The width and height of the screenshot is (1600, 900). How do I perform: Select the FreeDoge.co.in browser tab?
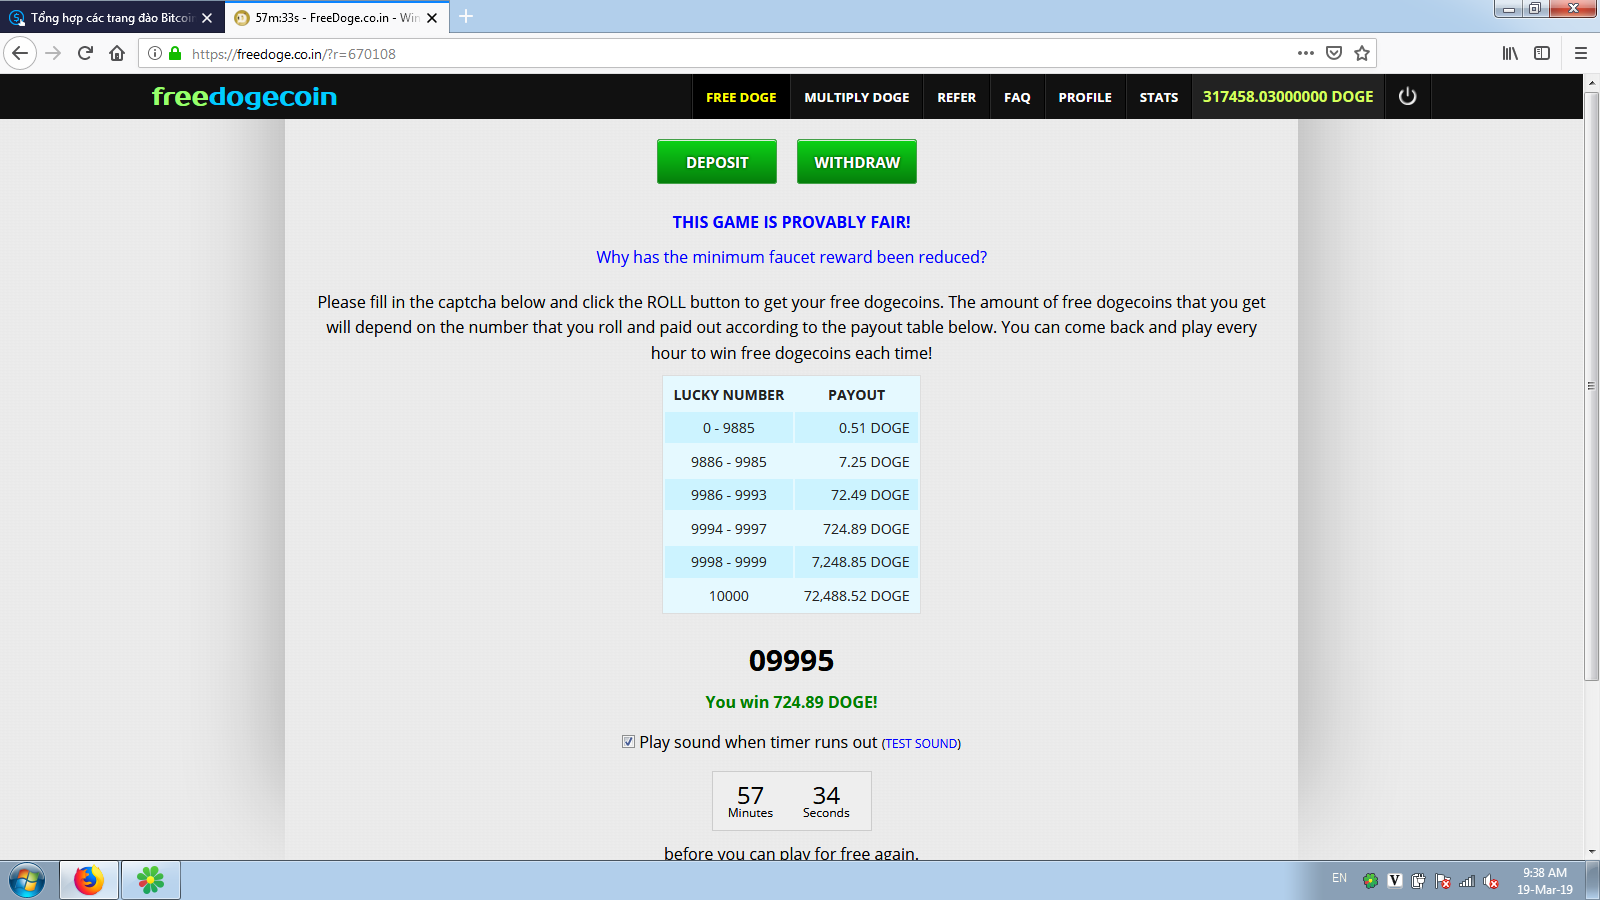[337, 18]
